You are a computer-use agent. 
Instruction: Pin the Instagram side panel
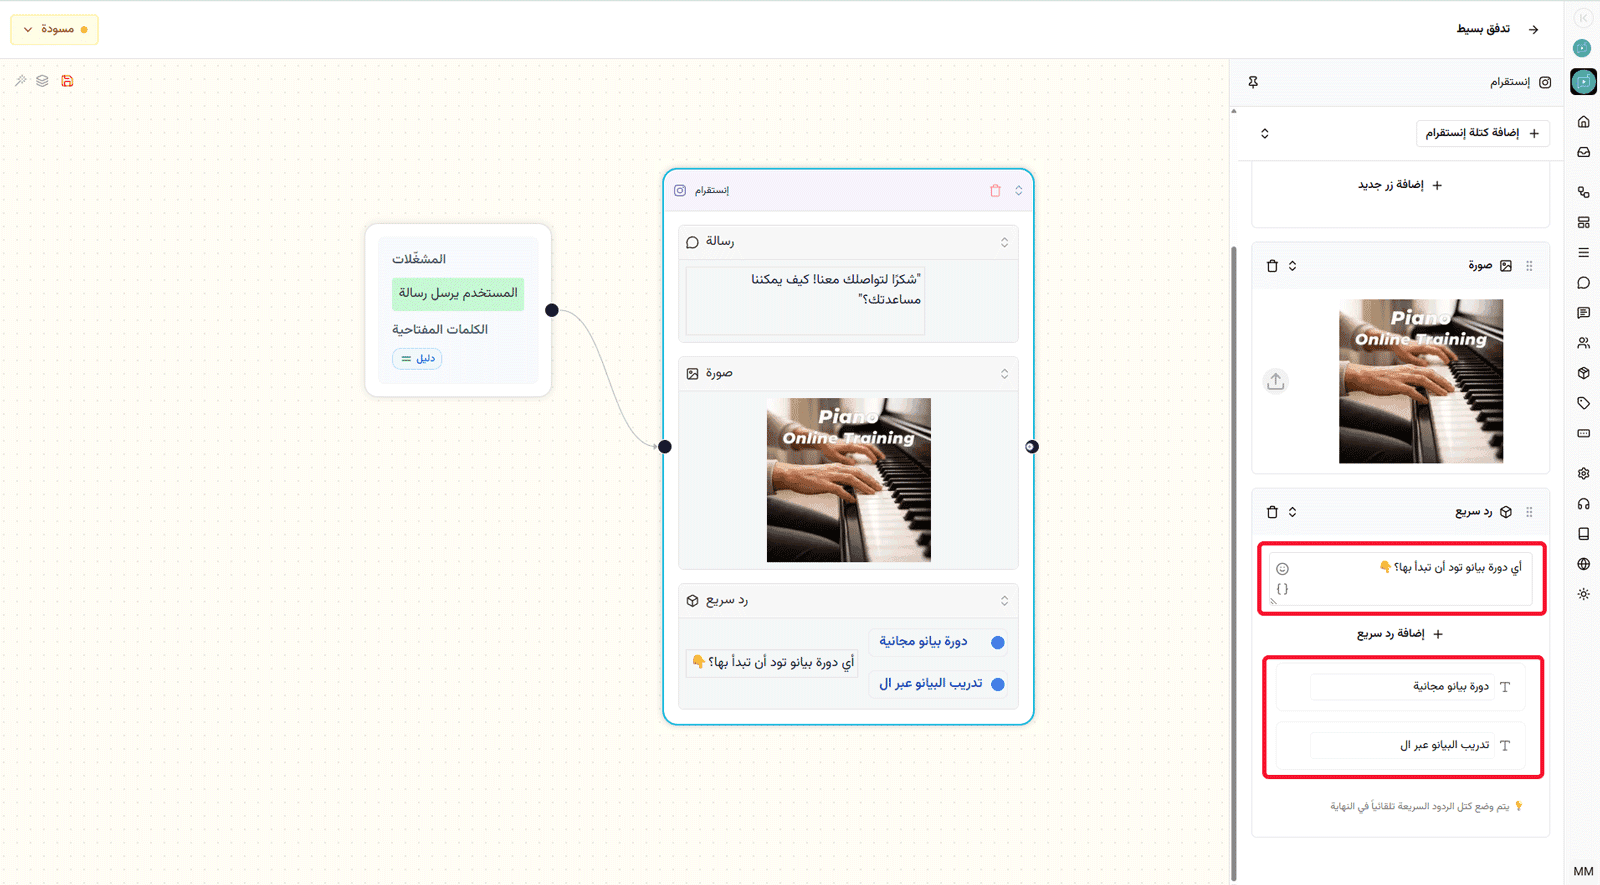tap(1253, 82)
